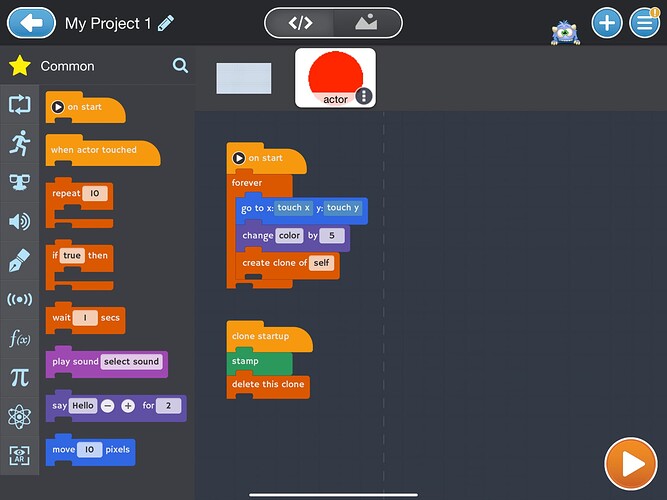Viewport: 667px width, 500px height.
Task: Open the clone target 'self' dropdown
Action: [321, 263]
